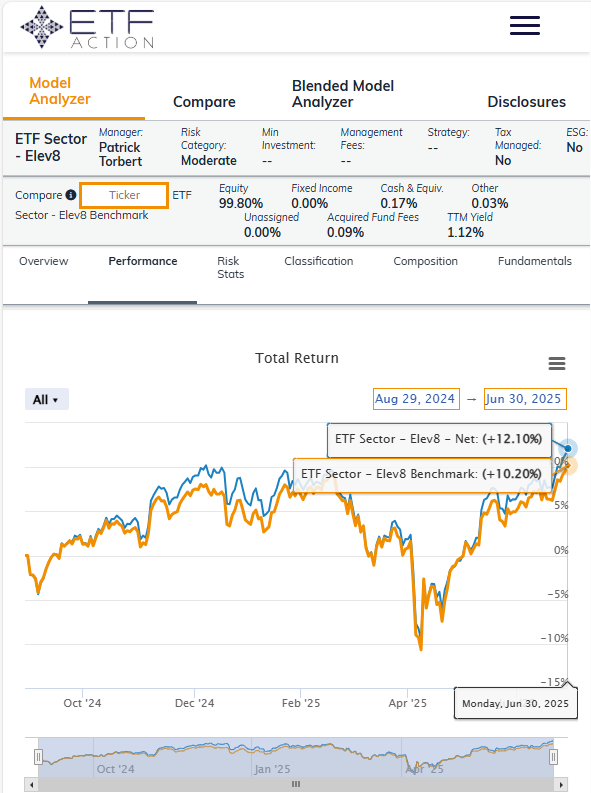Click the Risk Category Moderate value
This screenshot has height=793, width=591.
pos(209,160)
